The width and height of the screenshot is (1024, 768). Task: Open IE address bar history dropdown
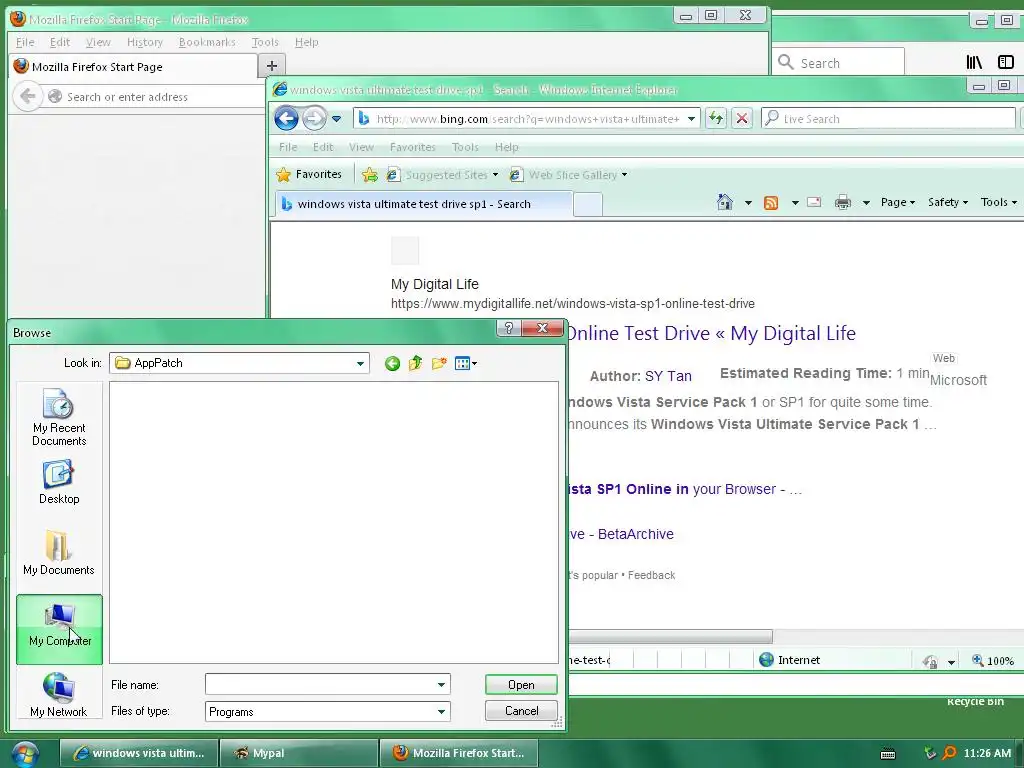691,119
